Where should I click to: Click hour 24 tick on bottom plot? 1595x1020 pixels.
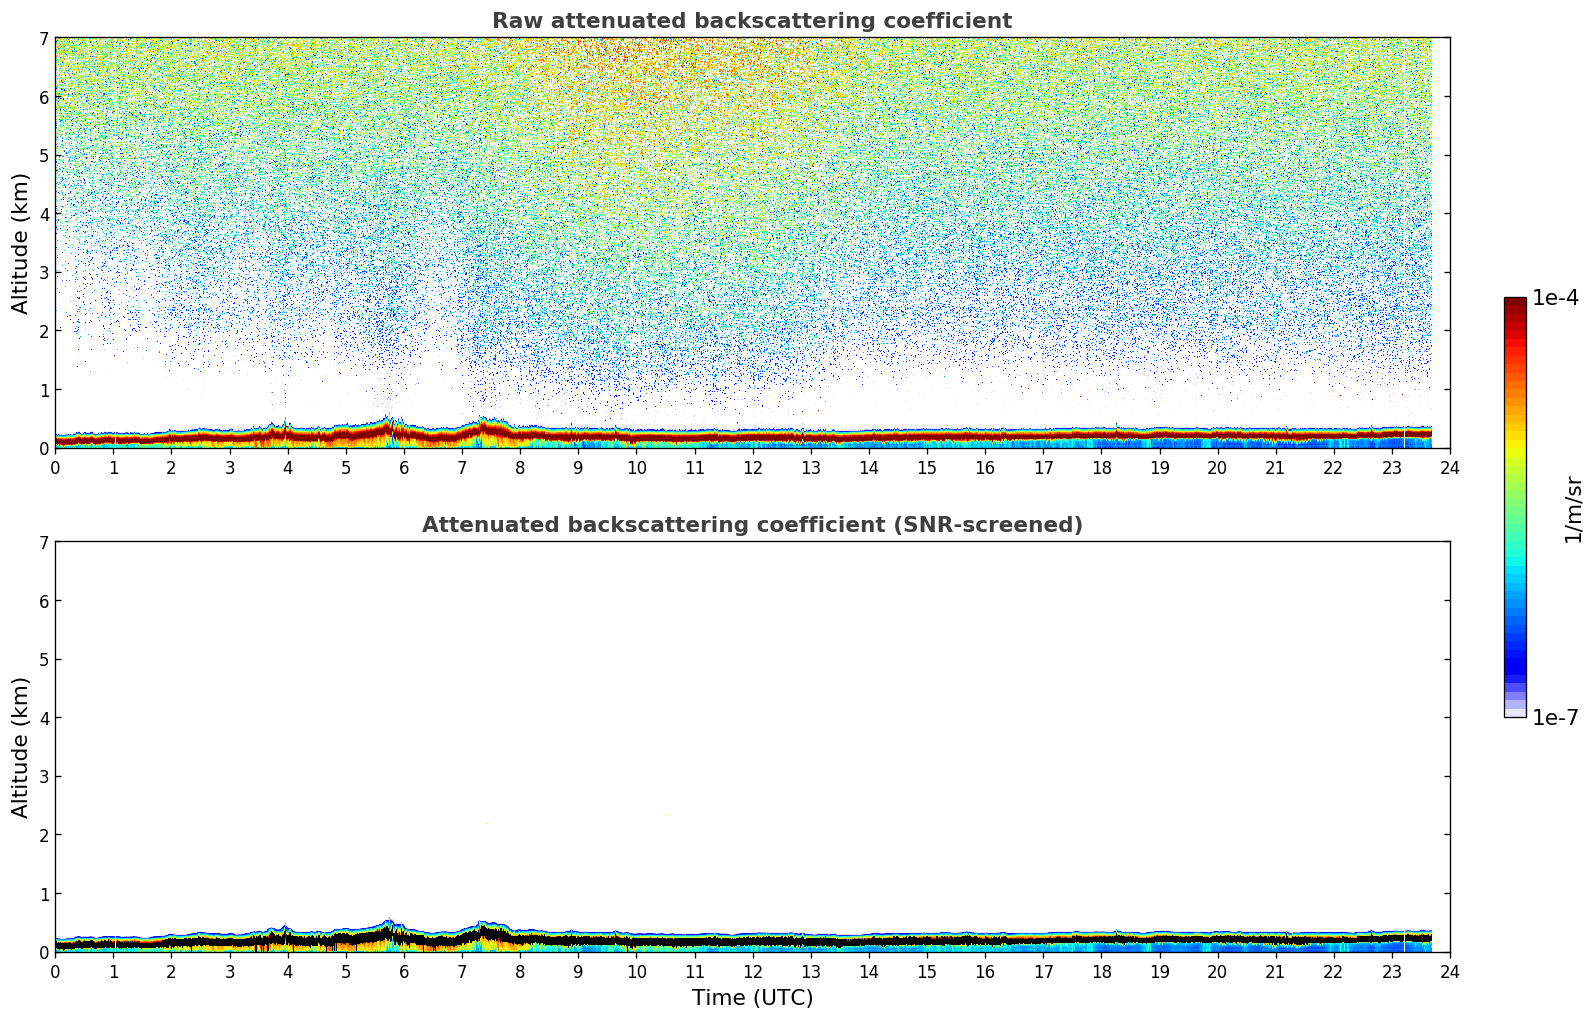(x=1449, y=971)
